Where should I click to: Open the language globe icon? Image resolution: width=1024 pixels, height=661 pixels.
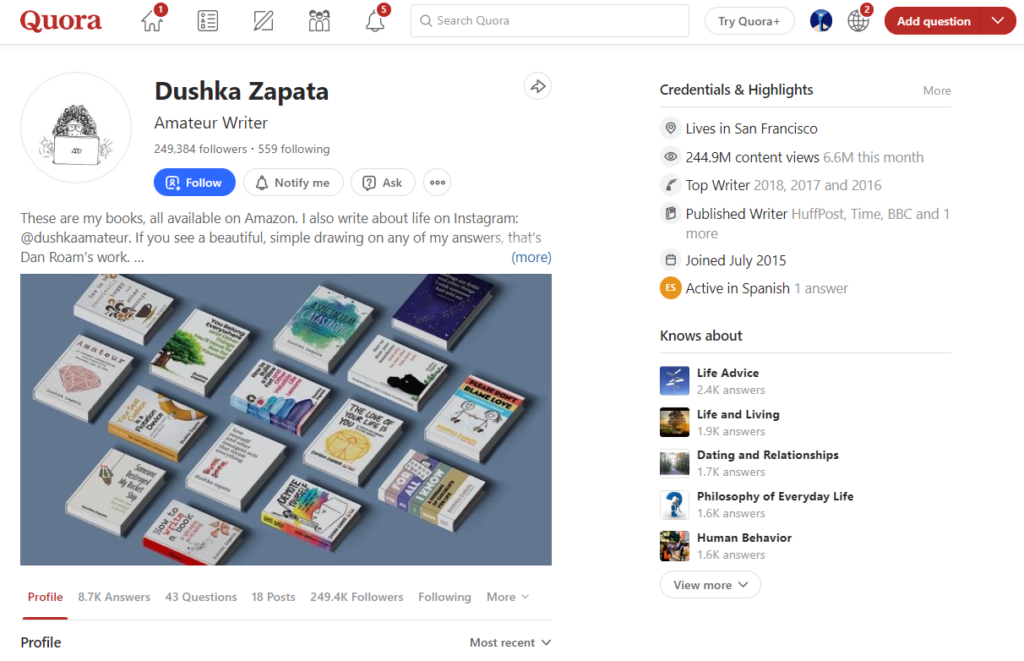coord(858,21)
